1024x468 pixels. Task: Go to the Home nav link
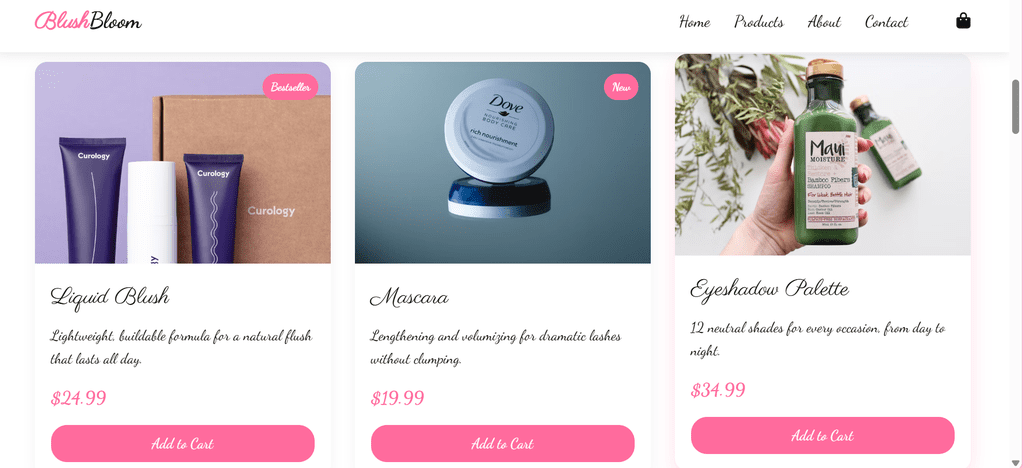point(695,22)
